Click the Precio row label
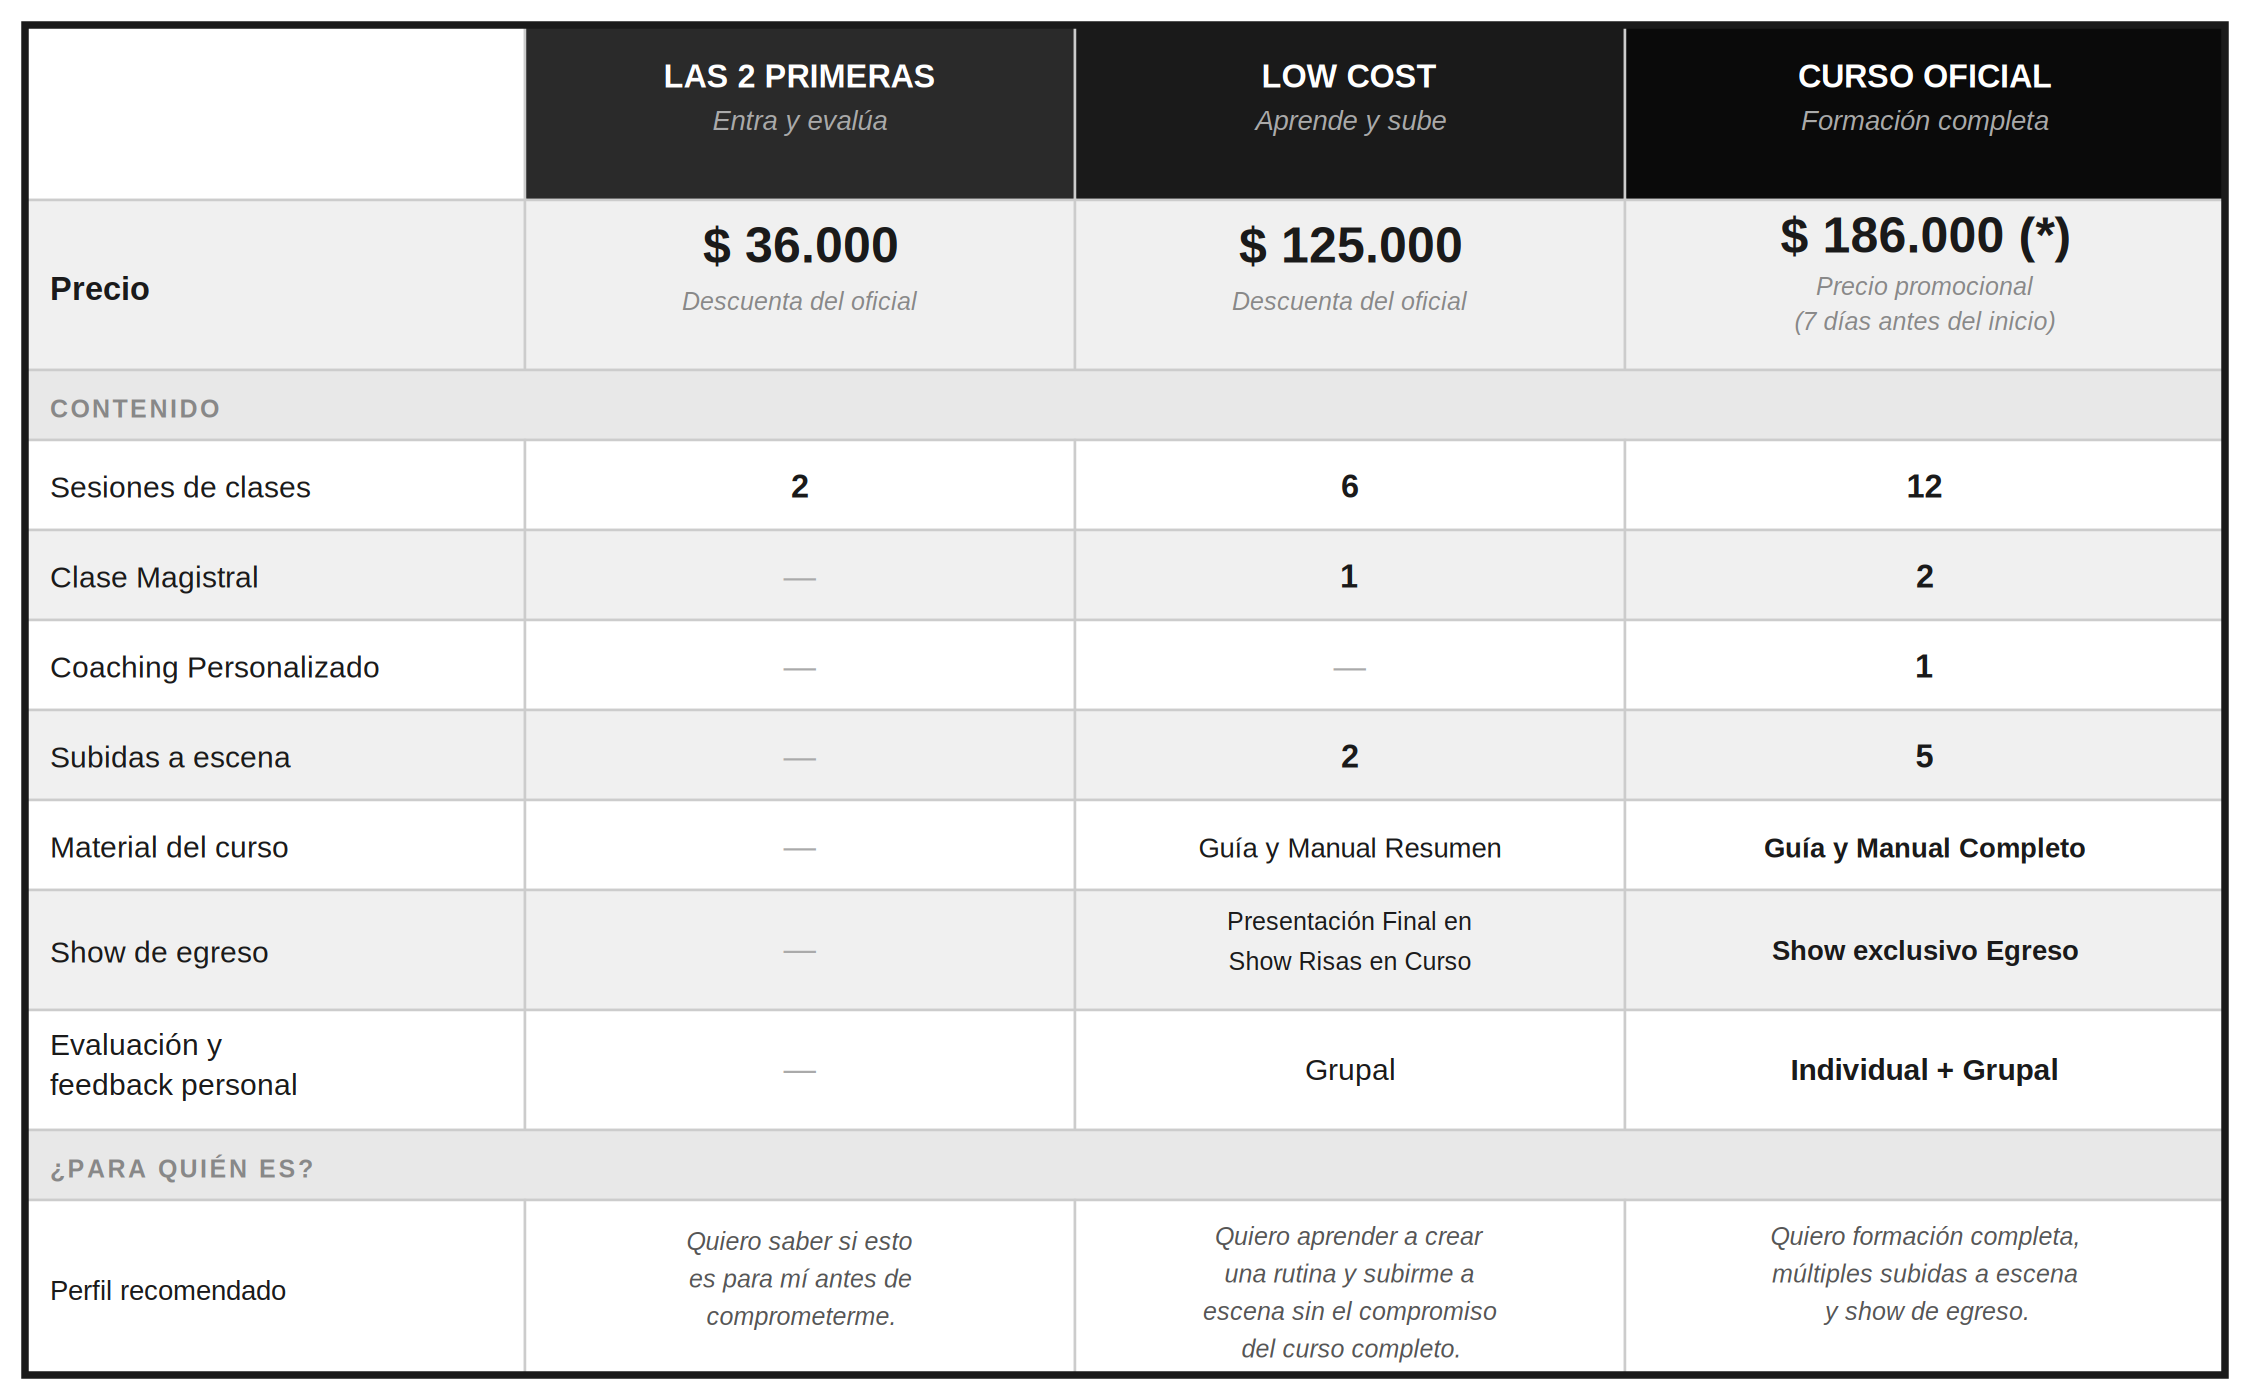Viewport: 2250px width, 1400px height. point(100,289)
